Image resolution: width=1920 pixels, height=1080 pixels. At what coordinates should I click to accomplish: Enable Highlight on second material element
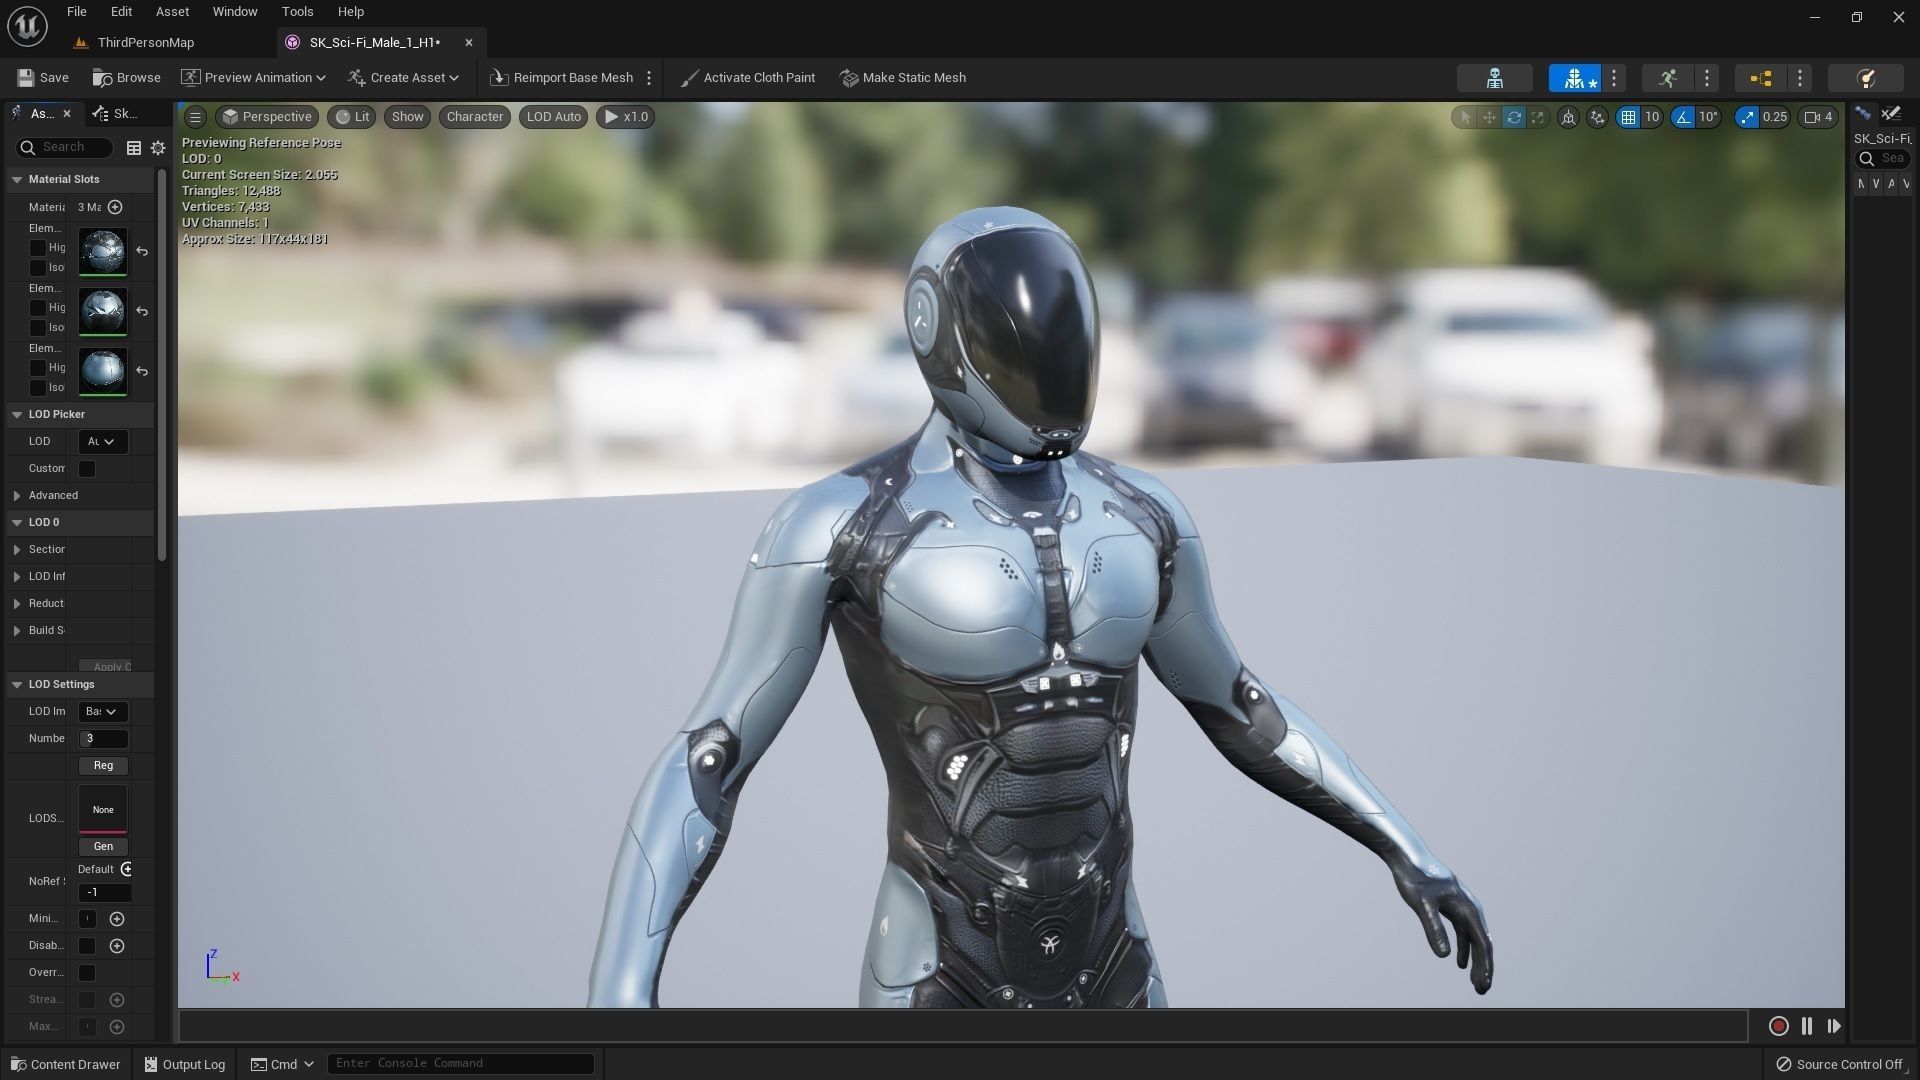coord(38,308)
